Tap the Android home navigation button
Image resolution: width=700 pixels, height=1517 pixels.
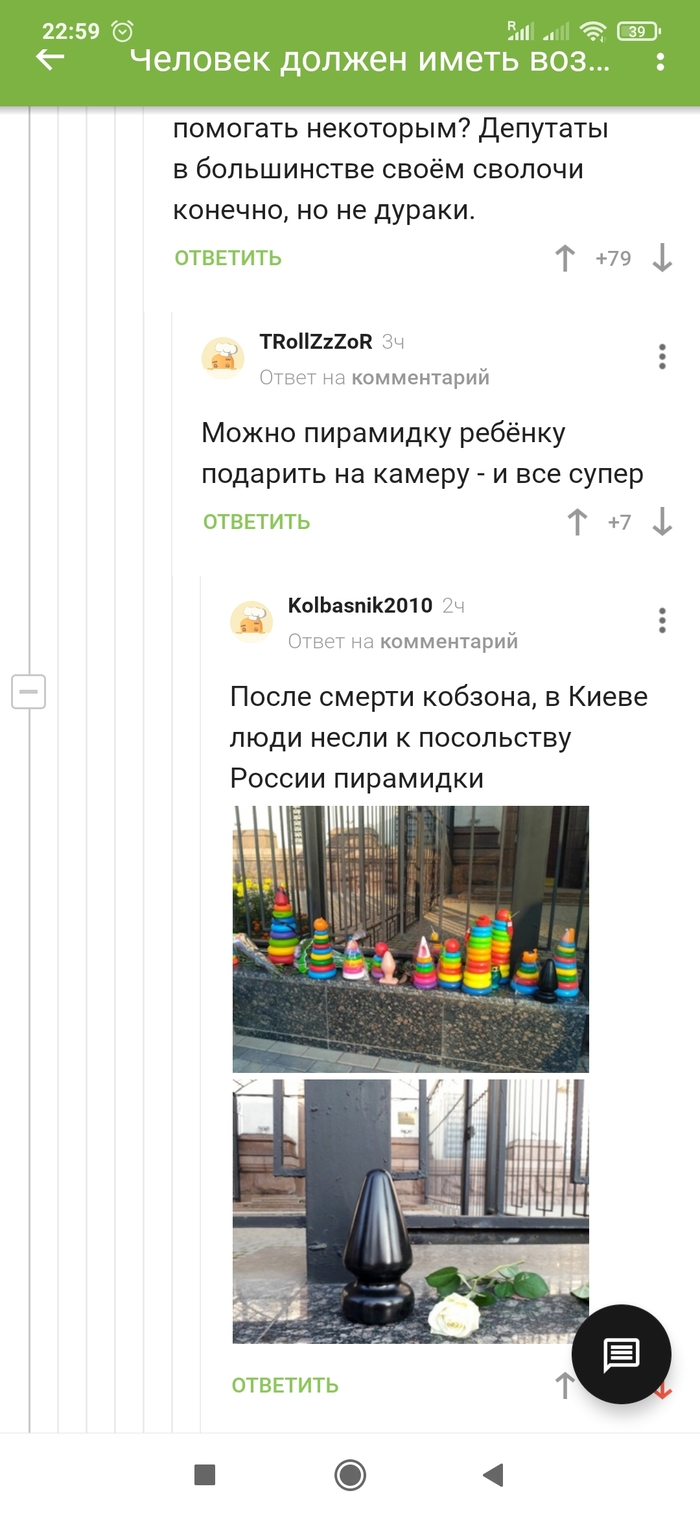click(x=350, y=1474)
